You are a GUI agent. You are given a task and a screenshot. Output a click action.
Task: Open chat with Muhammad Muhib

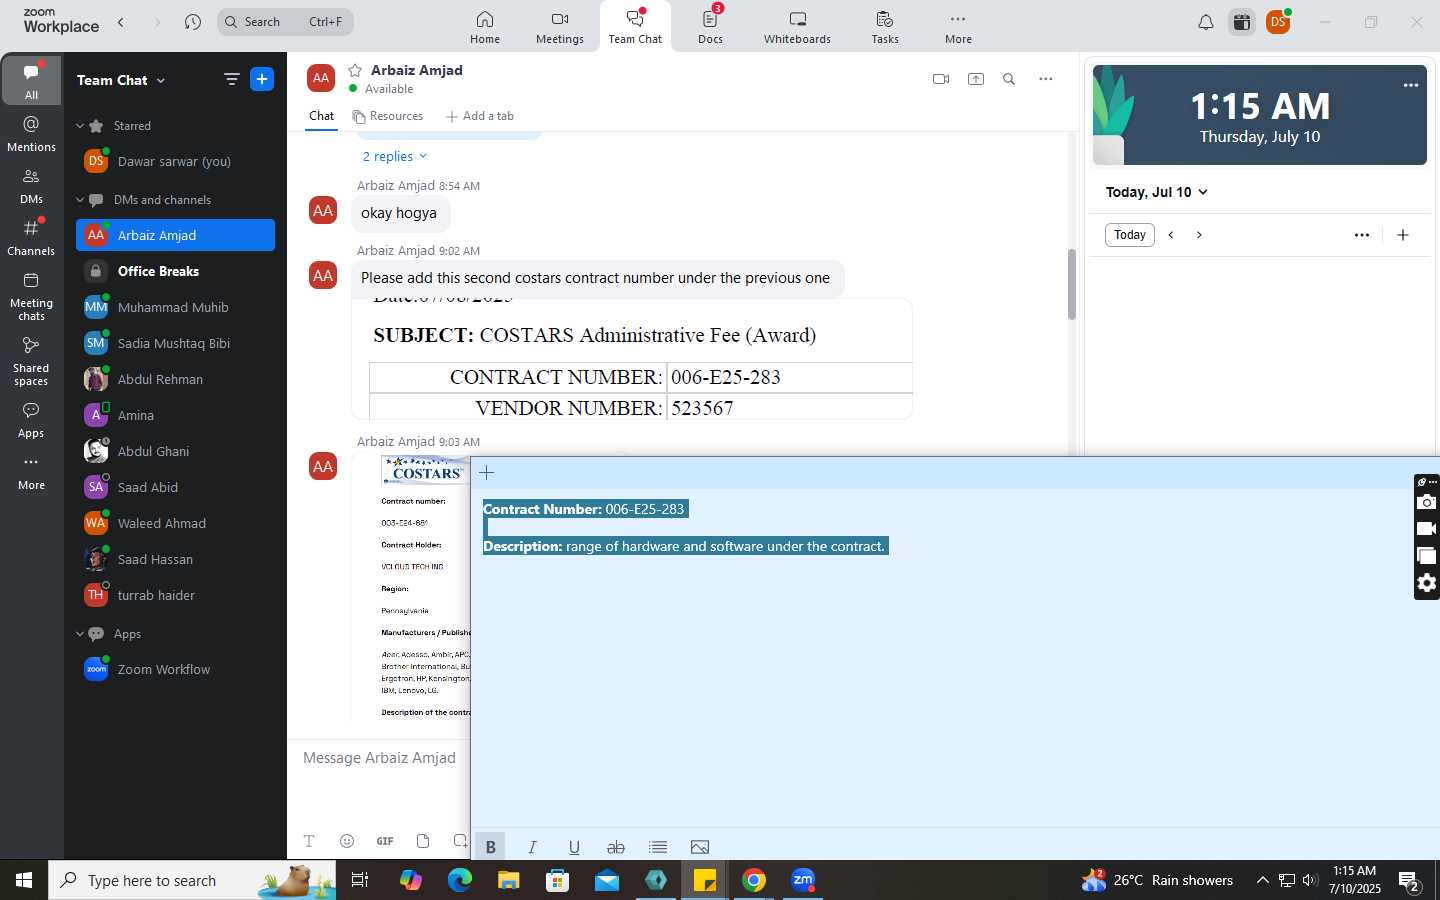tap(175, 307)
